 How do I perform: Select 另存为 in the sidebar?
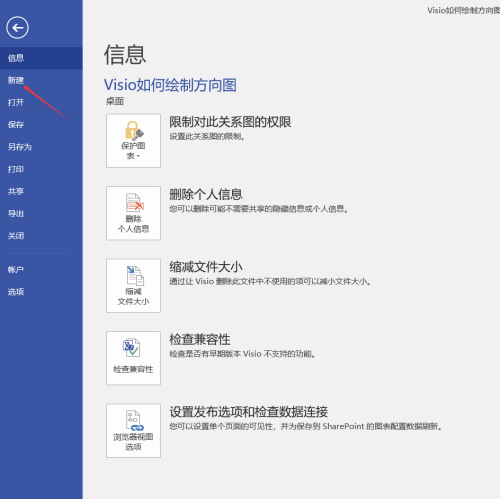(41, 147)
